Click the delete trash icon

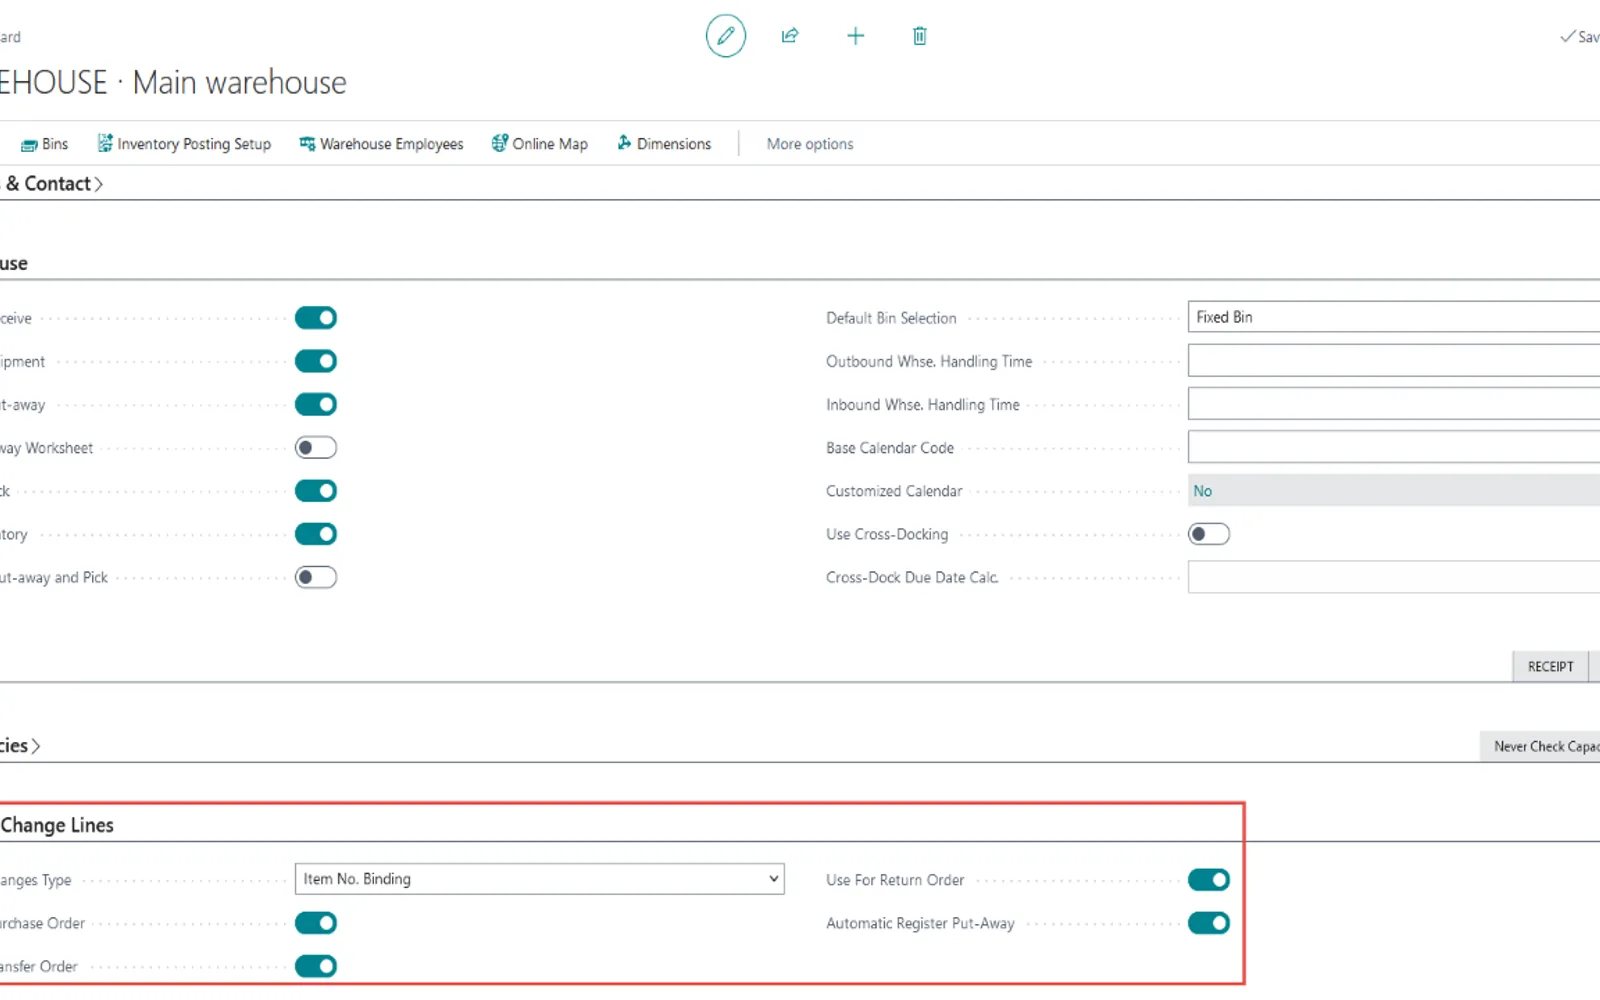point(920,36)
